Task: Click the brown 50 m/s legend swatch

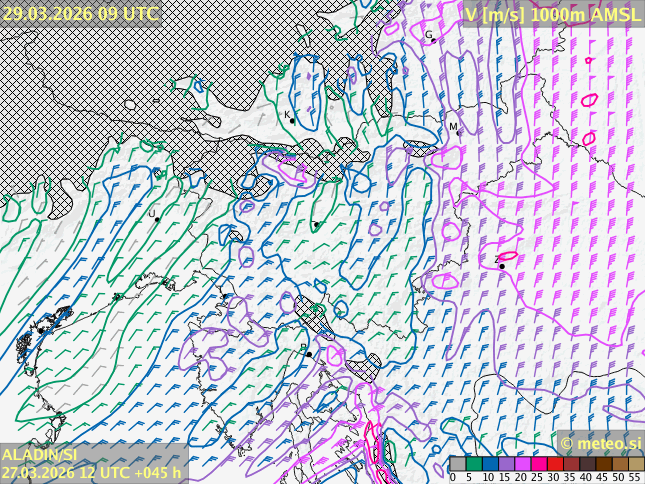Action: click(618, 463)
